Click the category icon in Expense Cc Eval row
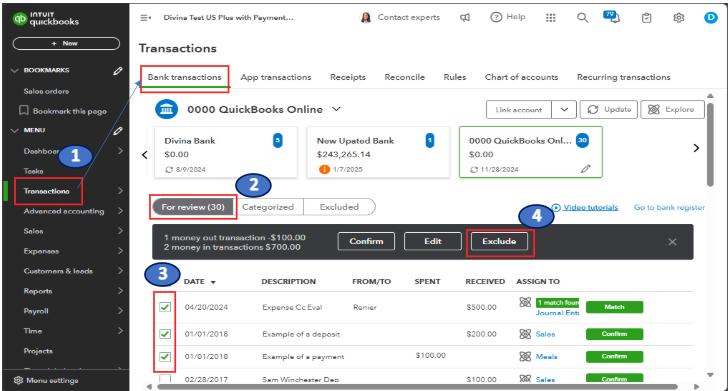The height and width of the screenshot is (391, 728). tap(525, 302)
